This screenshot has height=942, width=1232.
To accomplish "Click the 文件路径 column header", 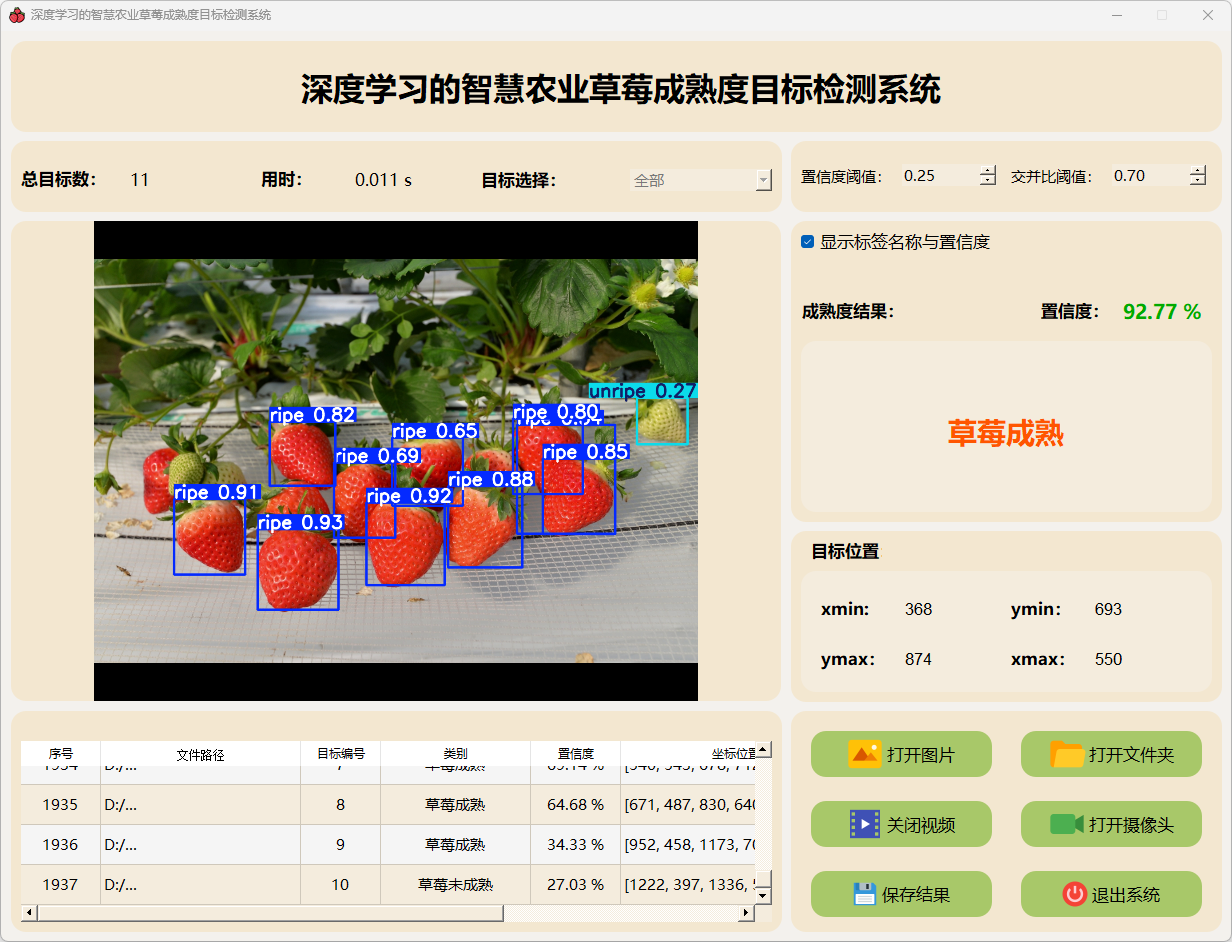I will 201,754.
